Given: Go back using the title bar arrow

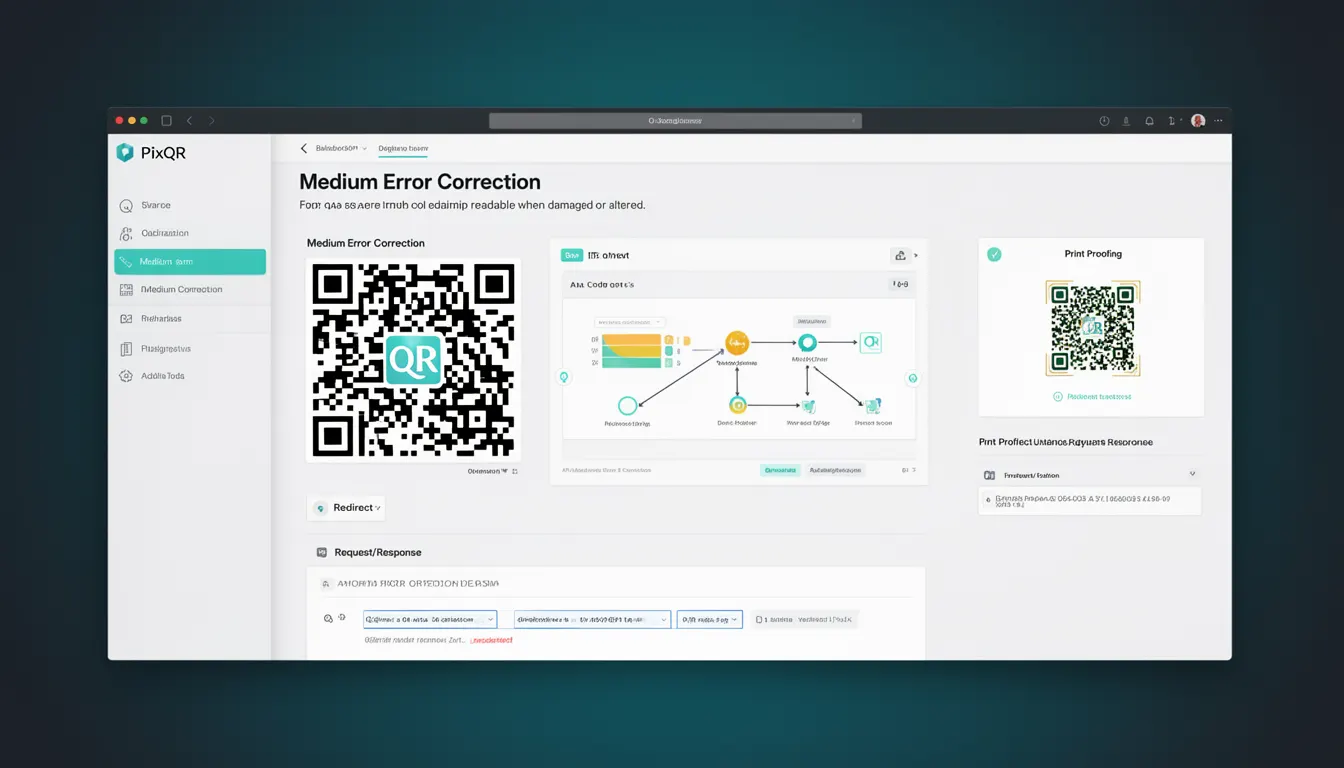Looking at the screenshot, I should pos(189,120).
